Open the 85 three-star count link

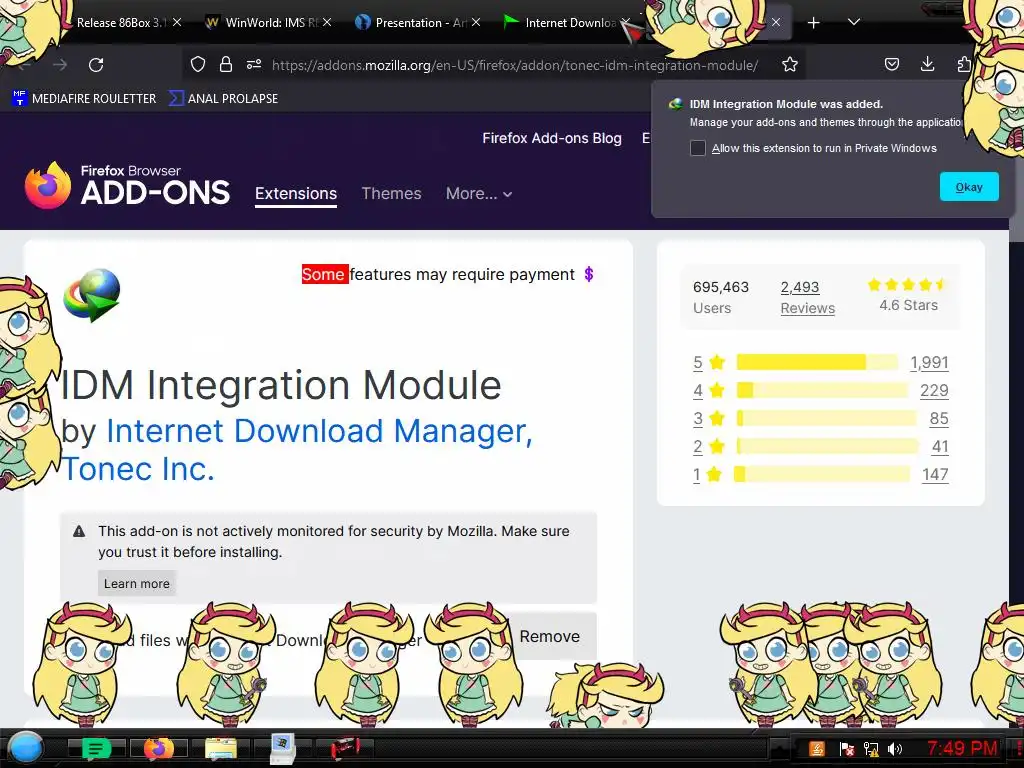[x=938, y=419]
